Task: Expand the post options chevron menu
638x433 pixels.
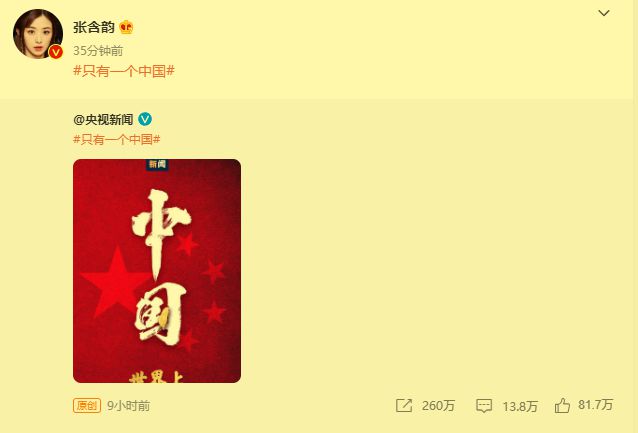Action: tap(604, 13)
